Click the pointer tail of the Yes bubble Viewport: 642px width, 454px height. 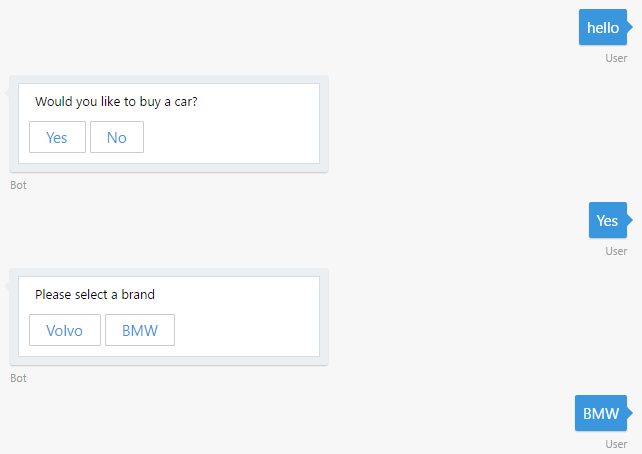pos(630,220)
